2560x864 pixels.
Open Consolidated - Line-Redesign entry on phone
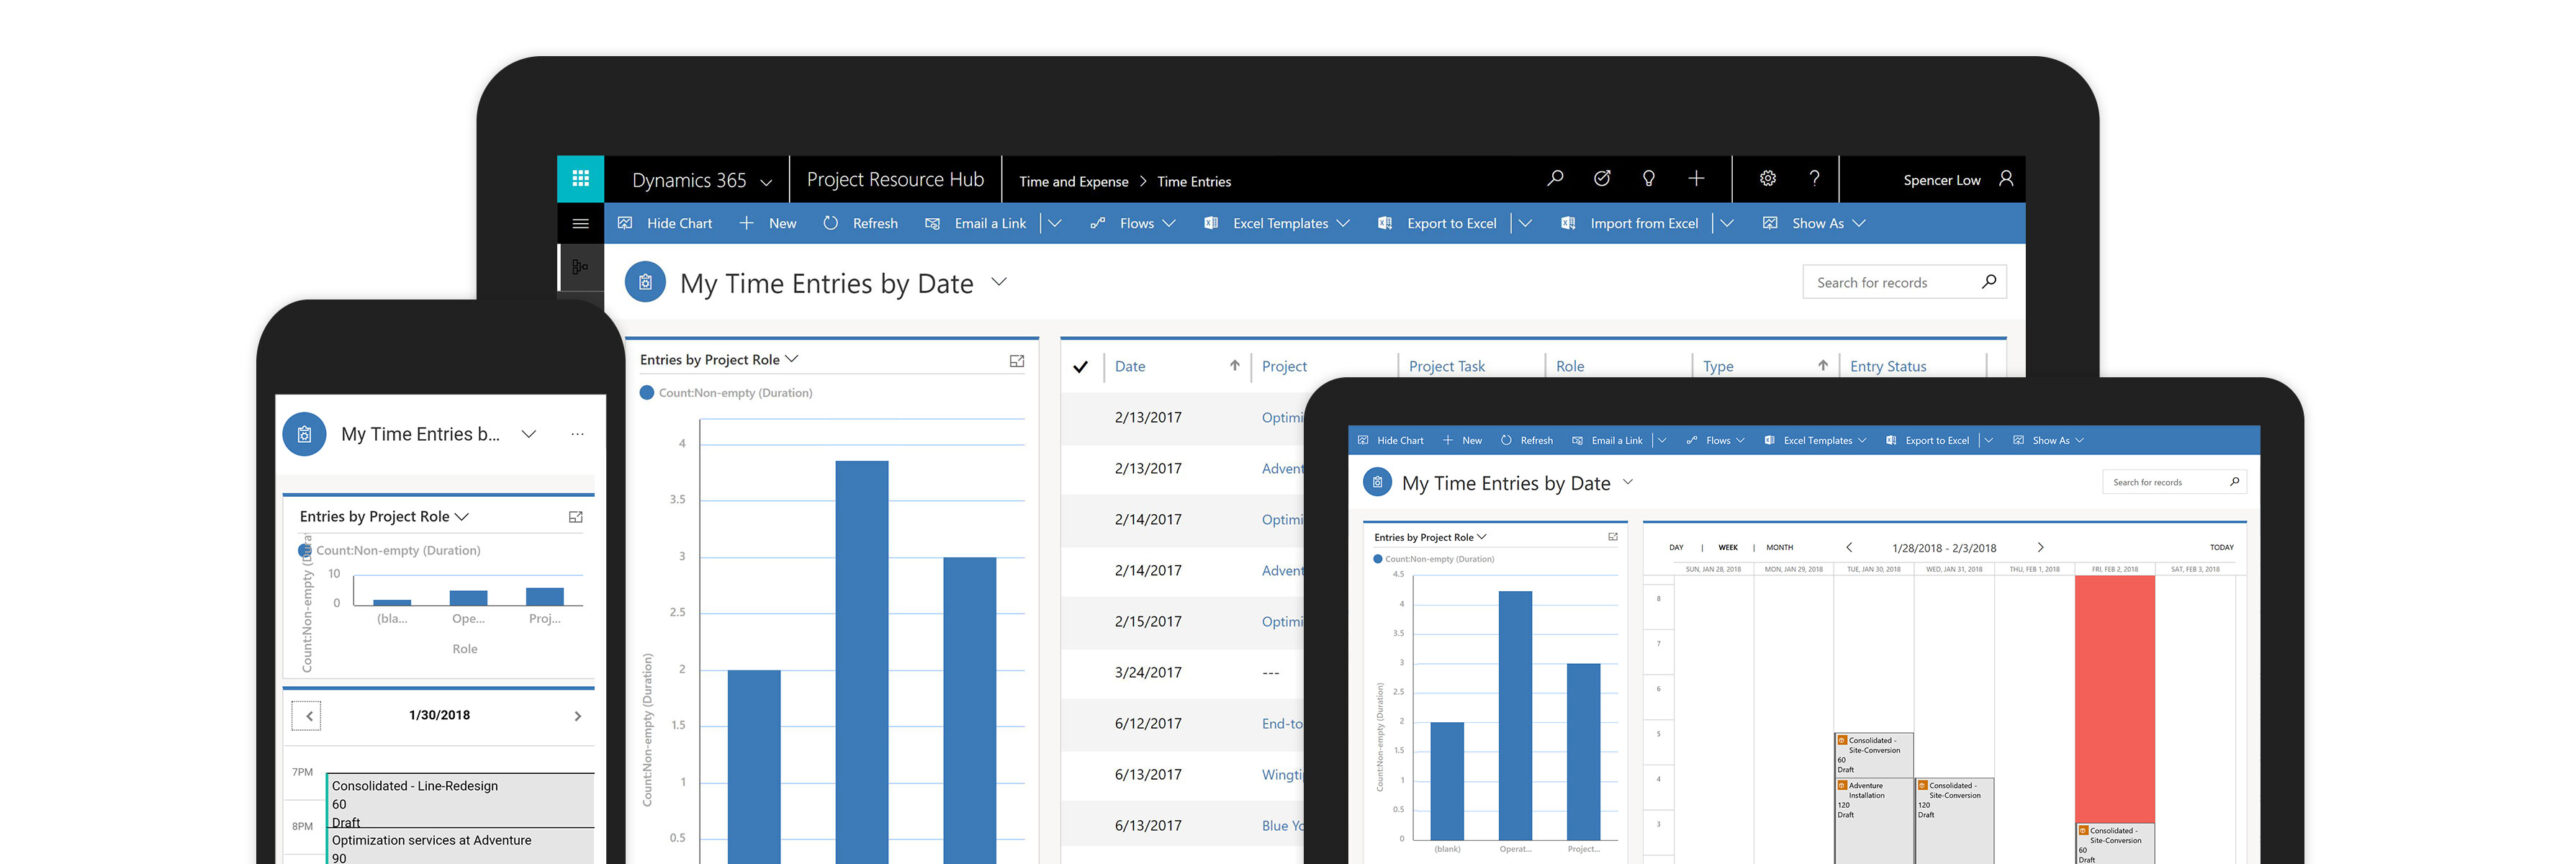pyautogui.click(x=461, y=800)
